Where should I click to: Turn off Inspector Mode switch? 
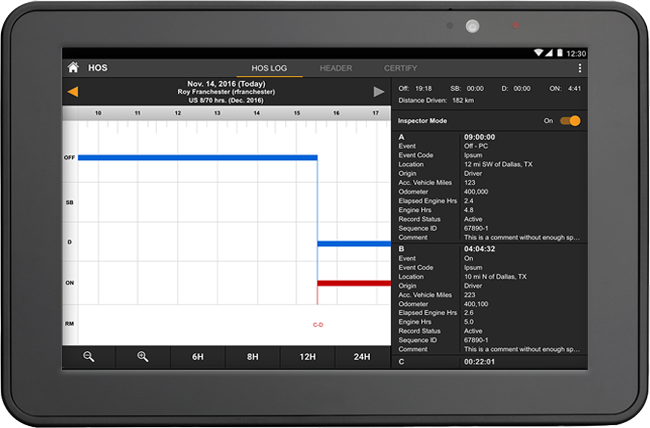[570, 121]
